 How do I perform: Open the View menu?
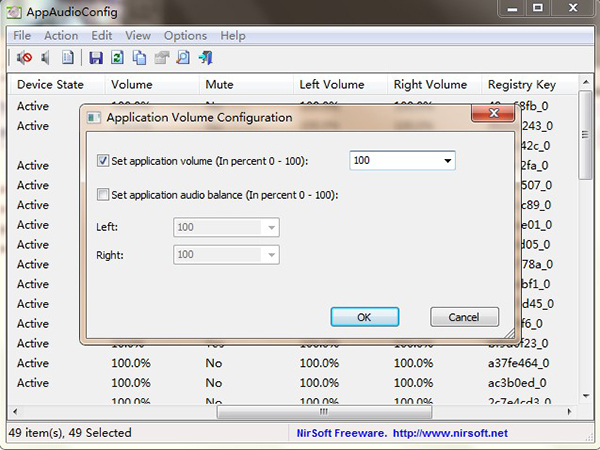coord(138,36)
